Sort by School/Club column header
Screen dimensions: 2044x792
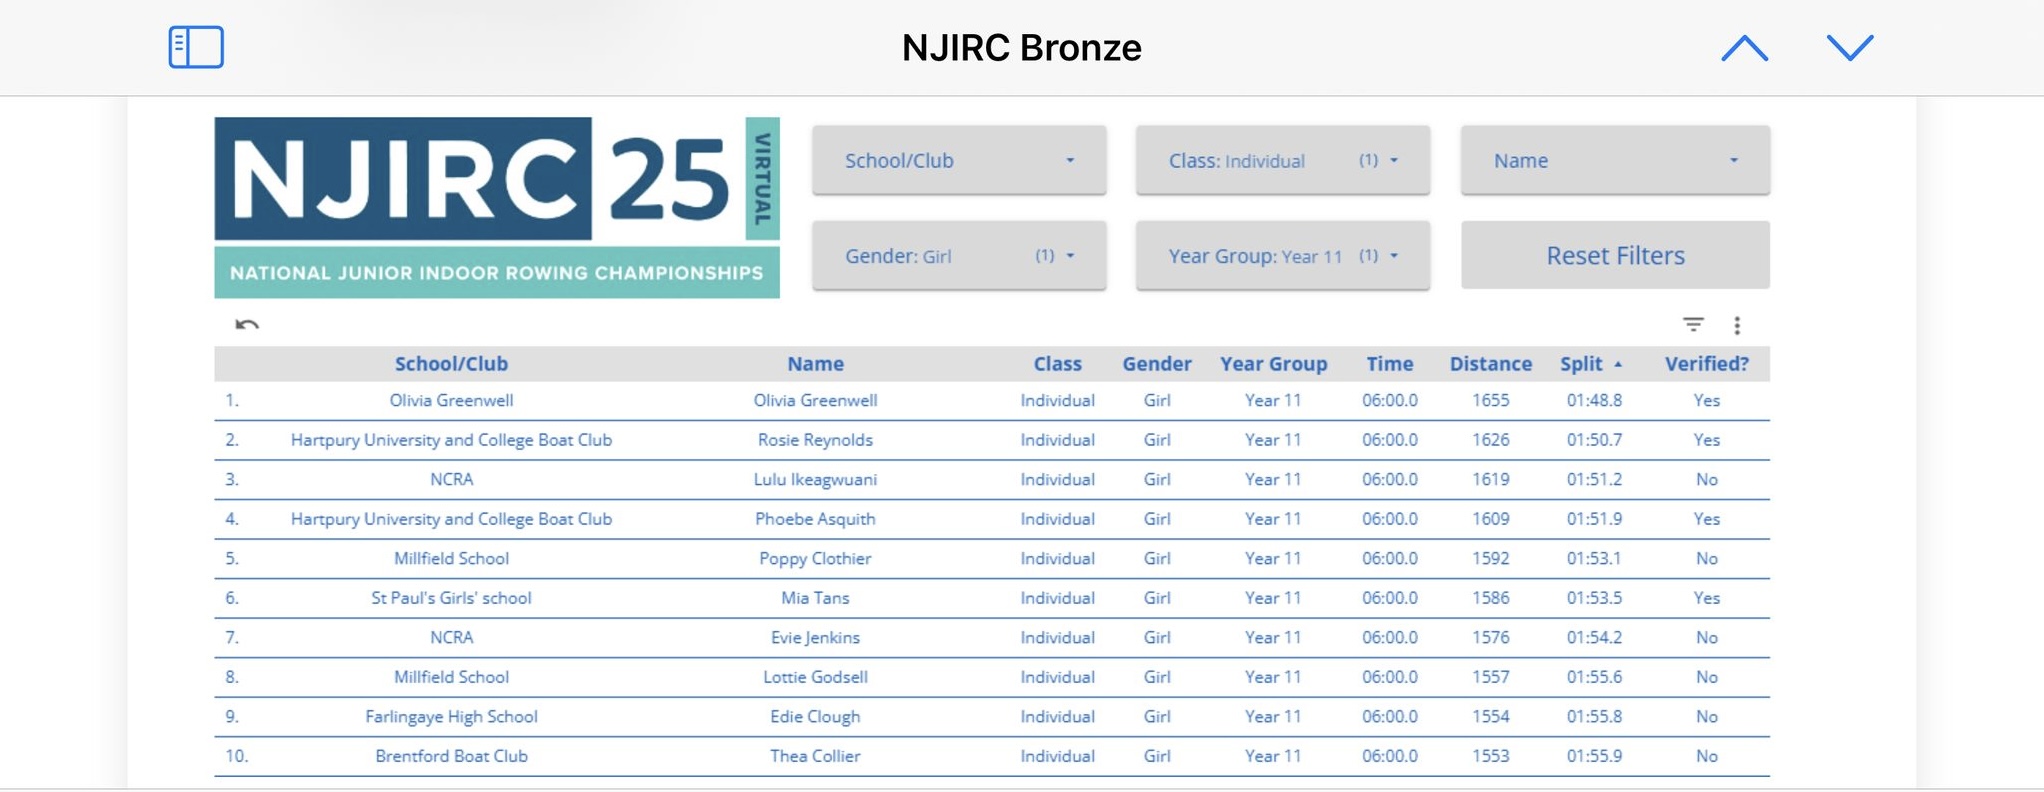pyautogui.click(x=451, y=364)
